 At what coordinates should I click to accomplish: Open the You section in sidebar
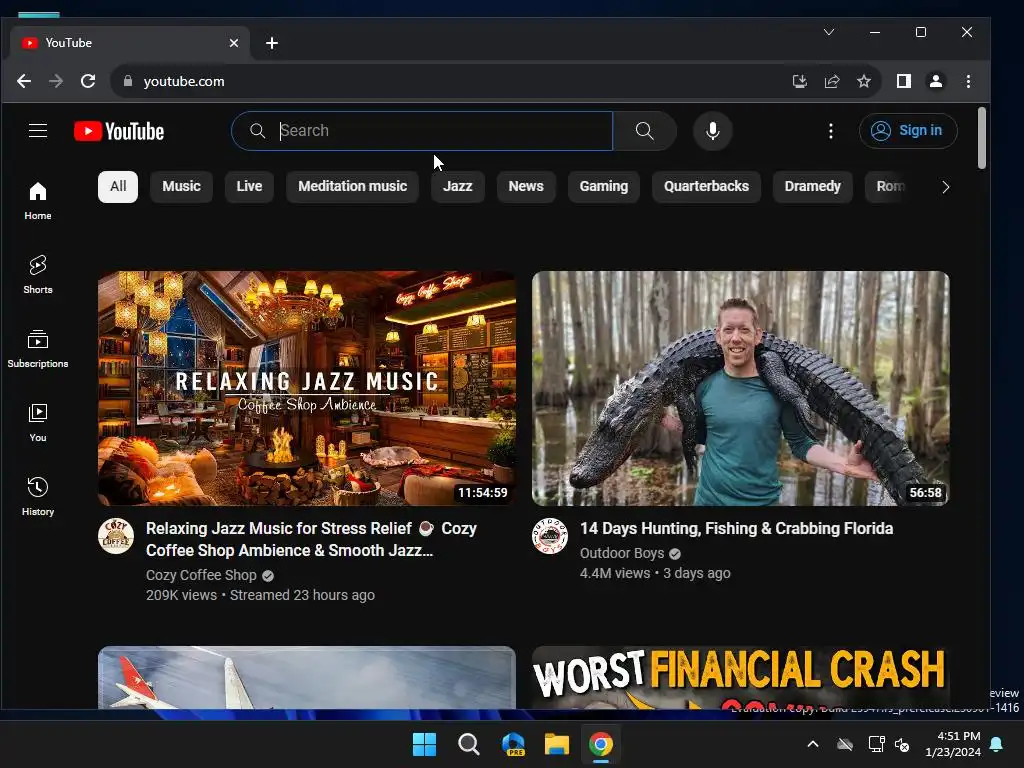(x=38, y=423)
